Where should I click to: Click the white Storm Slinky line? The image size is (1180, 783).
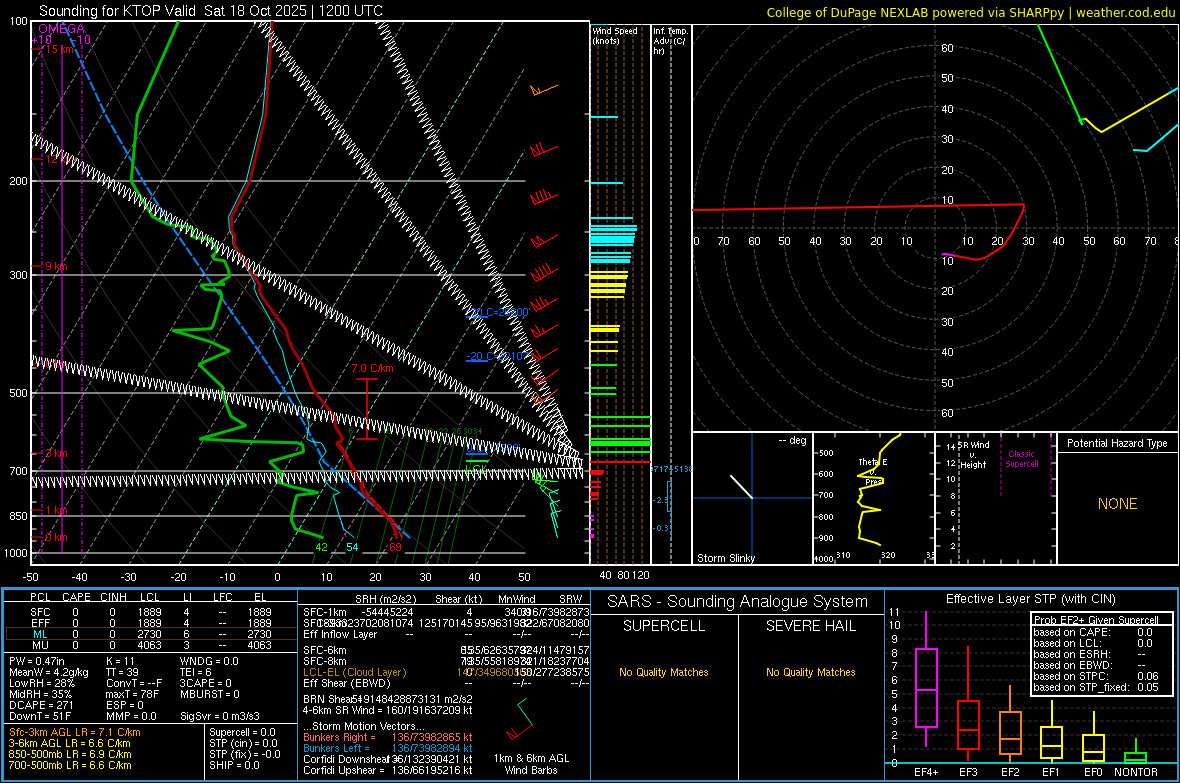click(x=741, y=486)
